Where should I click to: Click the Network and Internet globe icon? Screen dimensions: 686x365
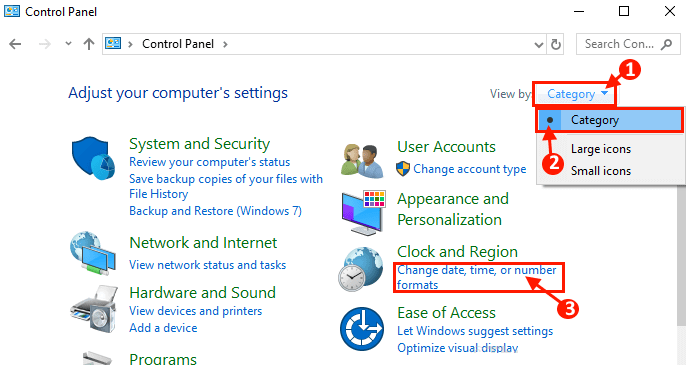tap(93, 254)
